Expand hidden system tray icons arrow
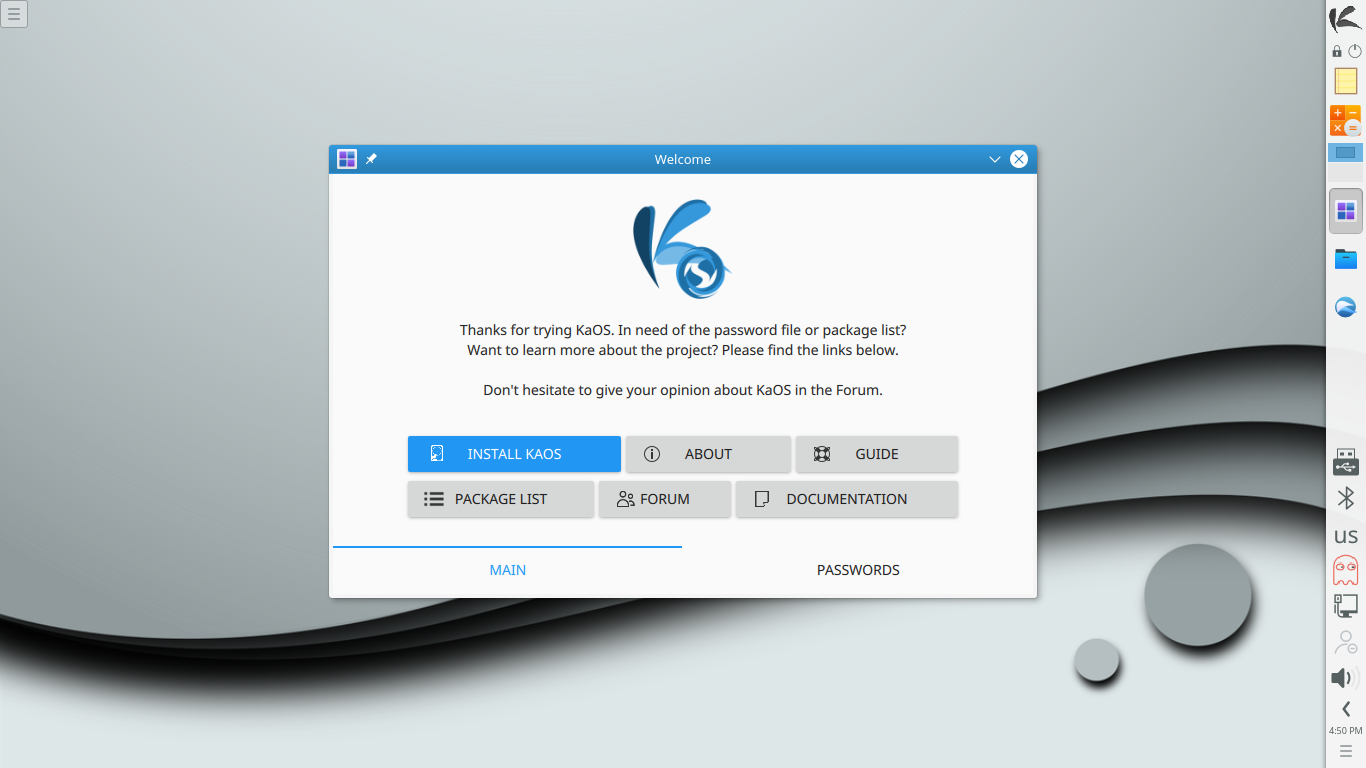This screenshot has width=1366, height=768. tap(1346, 709)
